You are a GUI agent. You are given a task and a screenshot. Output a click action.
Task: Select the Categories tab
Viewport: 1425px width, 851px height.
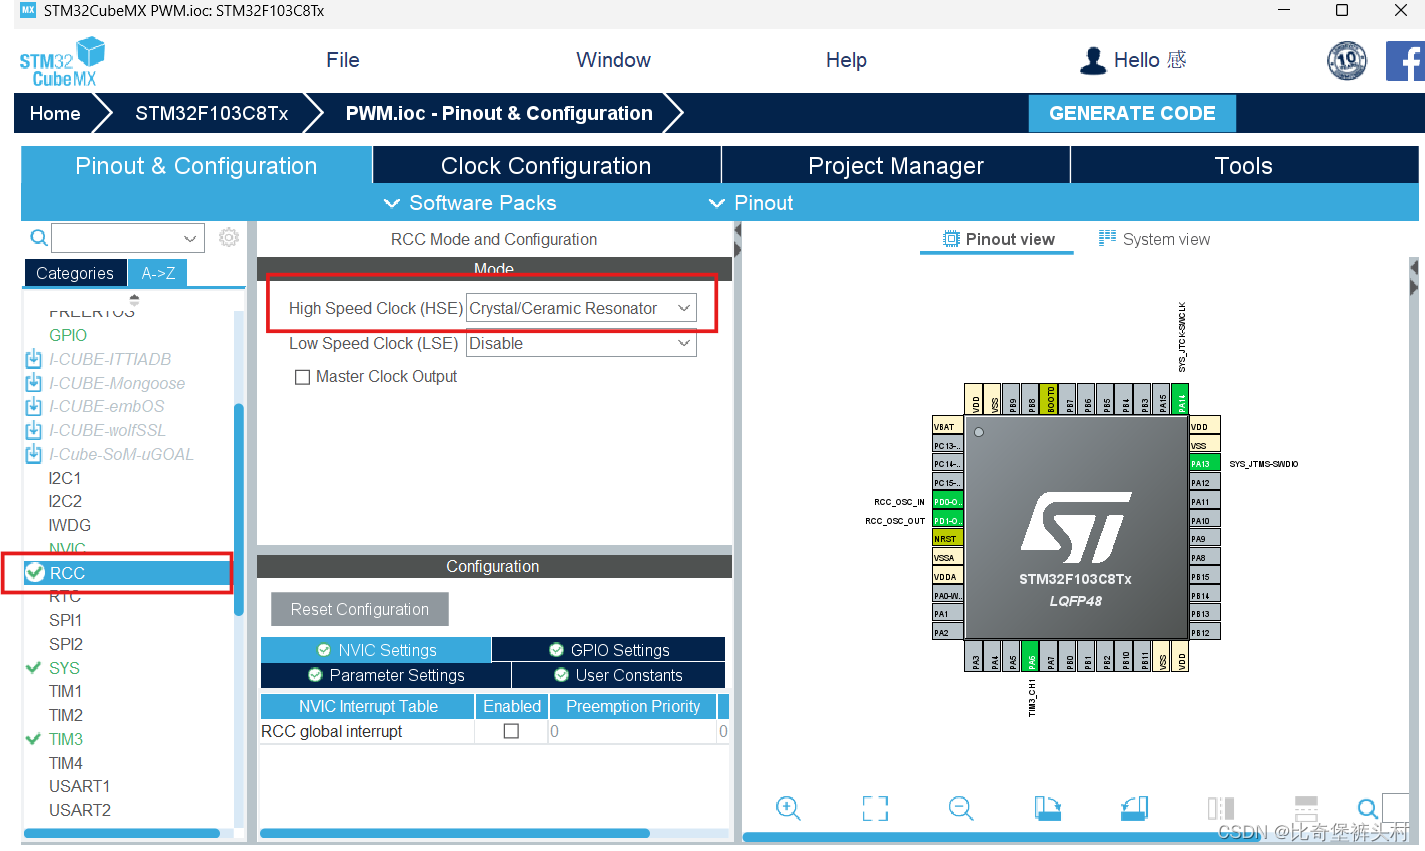coord(75,273)
